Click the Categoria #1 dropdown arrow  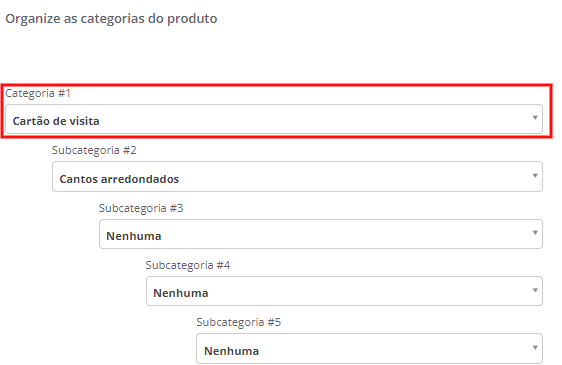click(535, 118)
